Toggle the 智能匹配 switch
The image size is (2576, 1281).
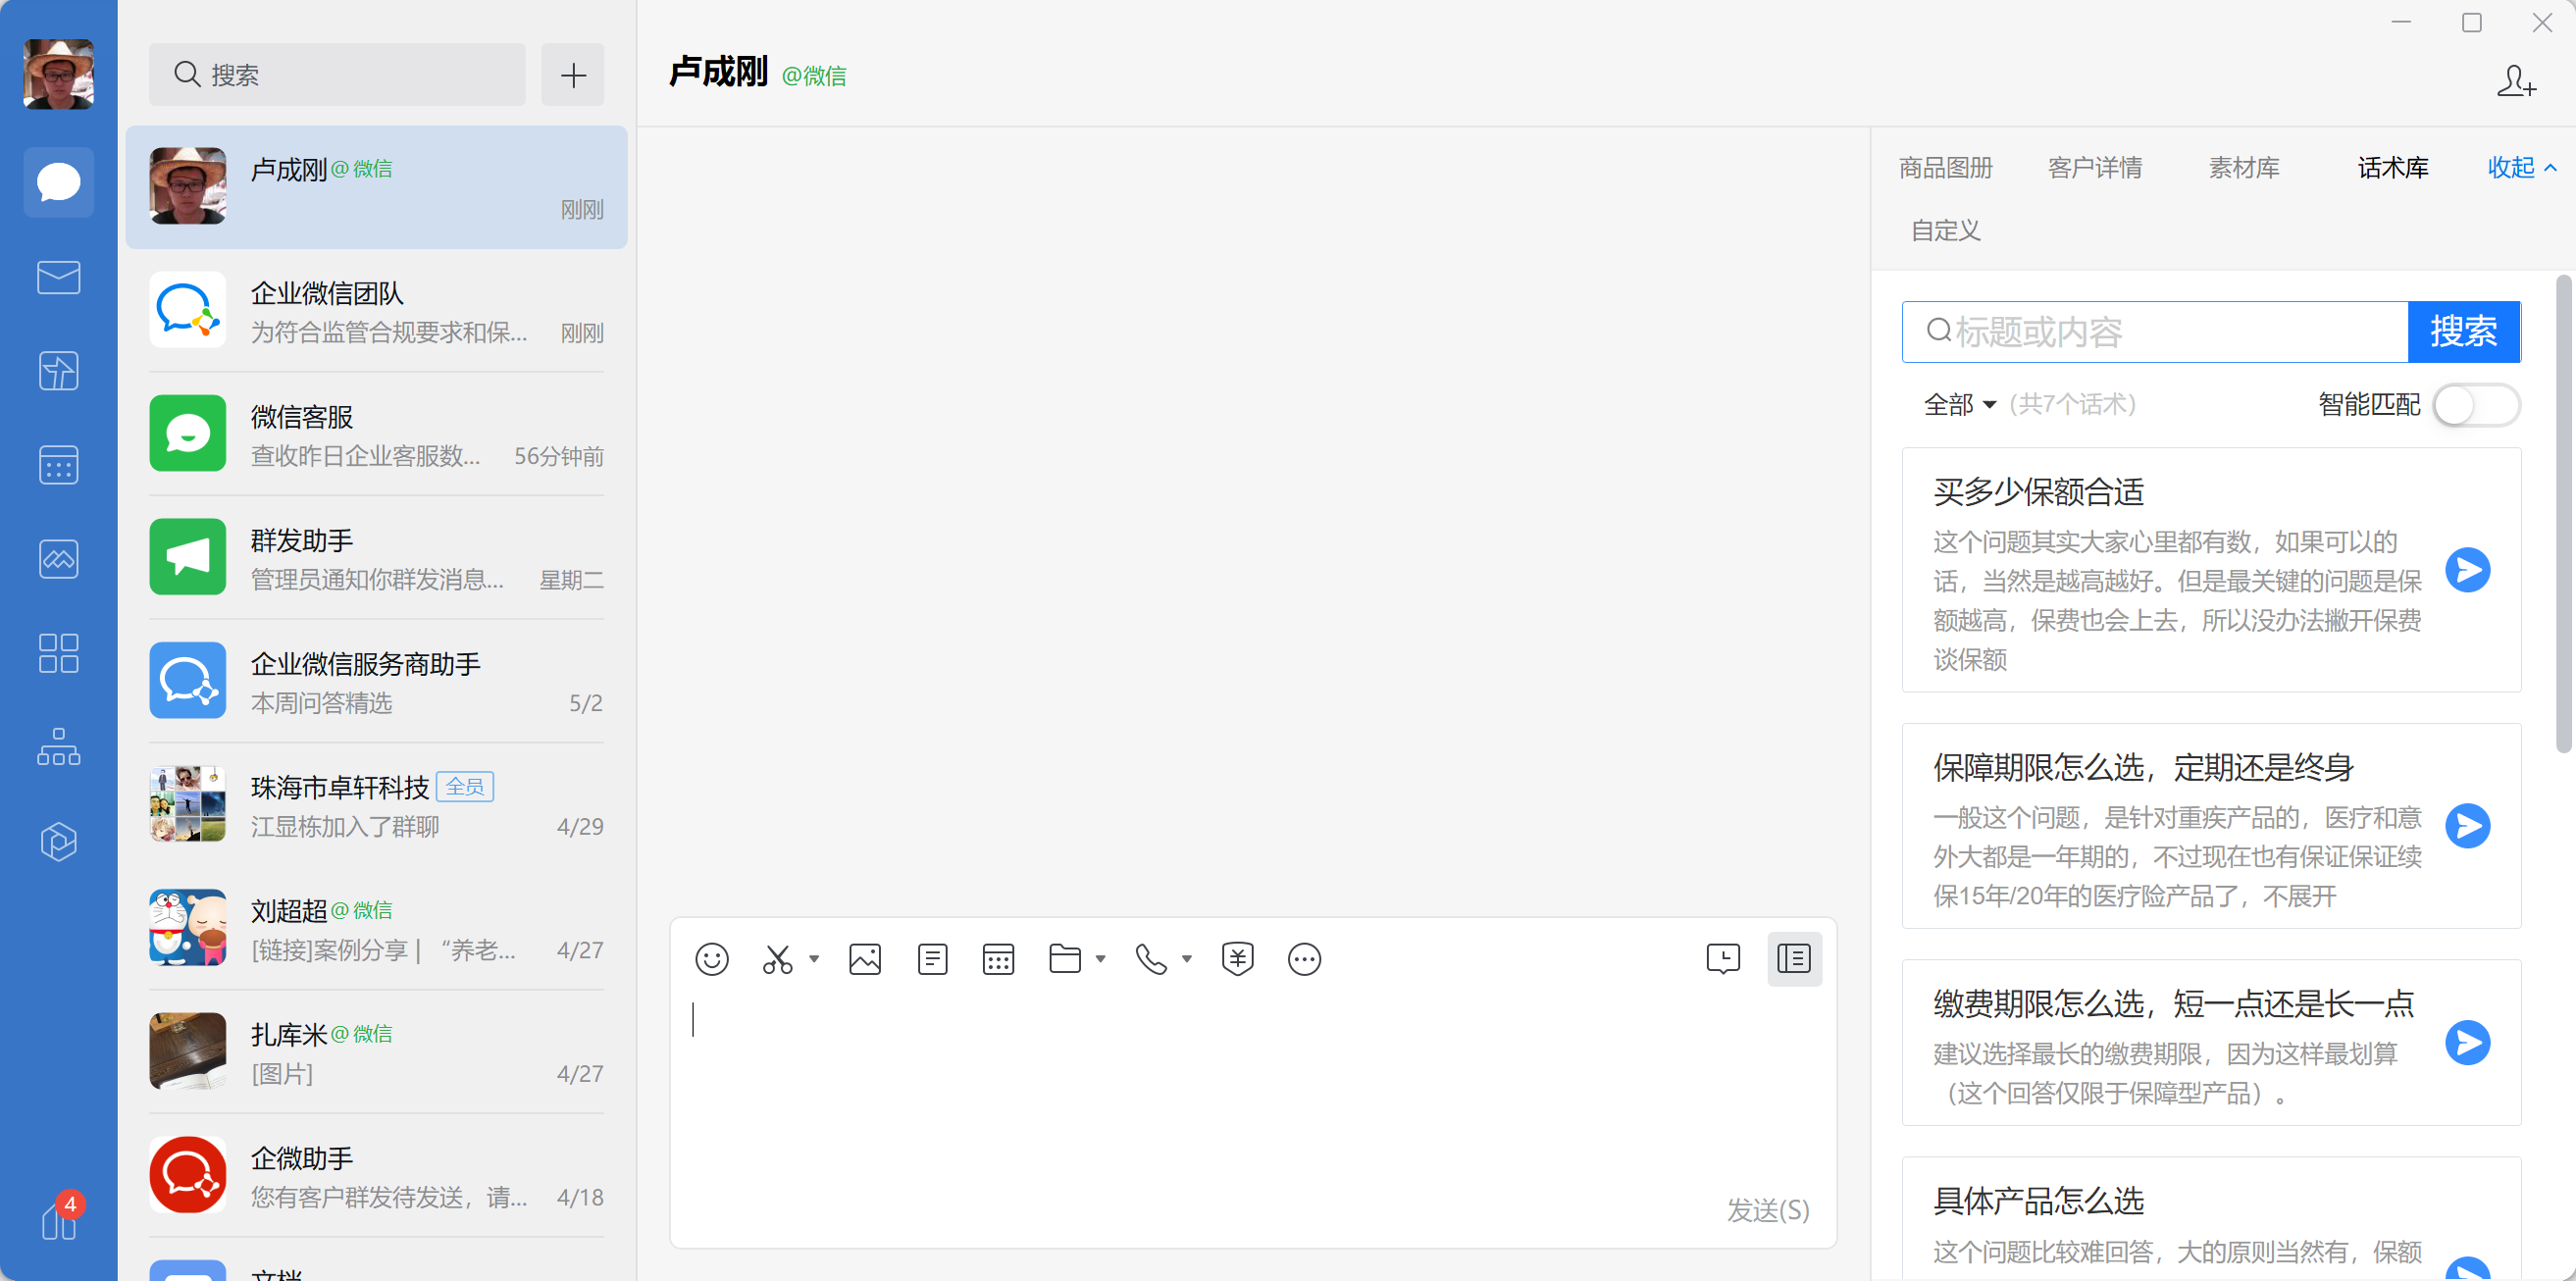tap(2476, 405)
